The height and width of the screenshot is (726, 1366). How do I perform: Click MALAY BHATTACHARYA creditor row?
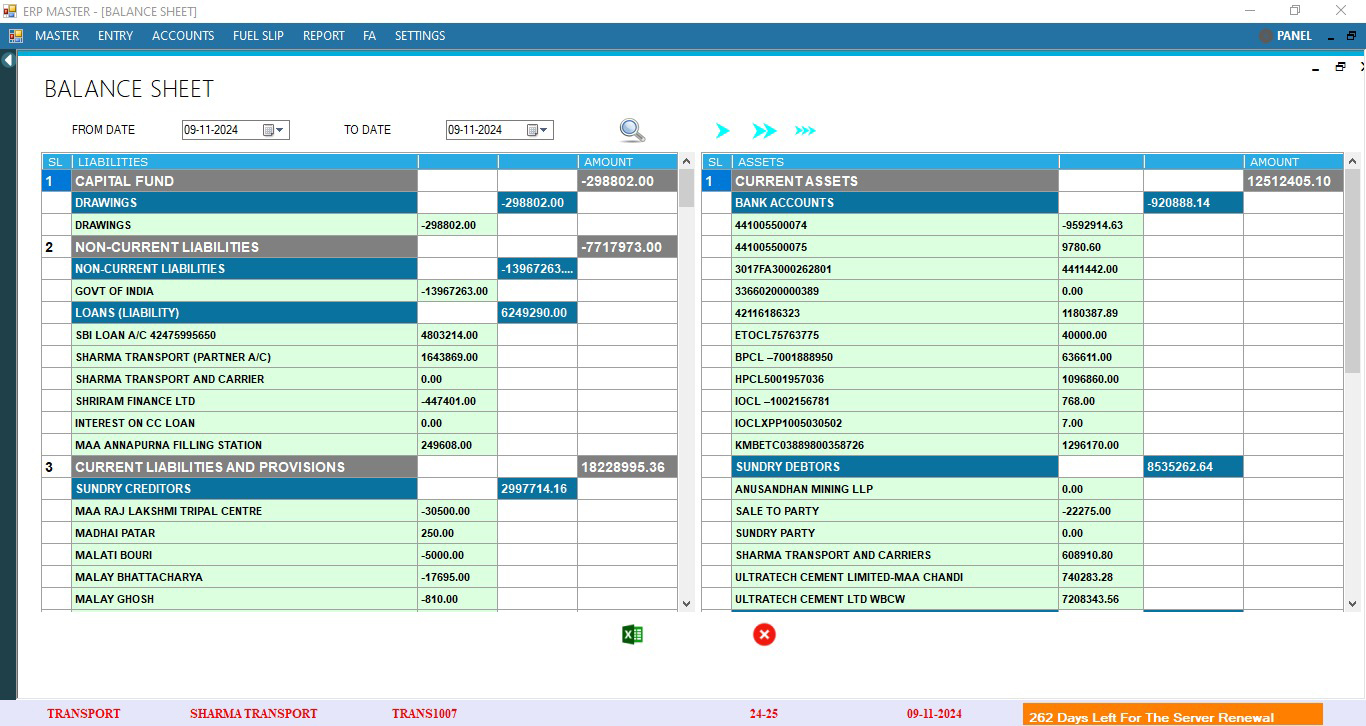pos(359,577)
